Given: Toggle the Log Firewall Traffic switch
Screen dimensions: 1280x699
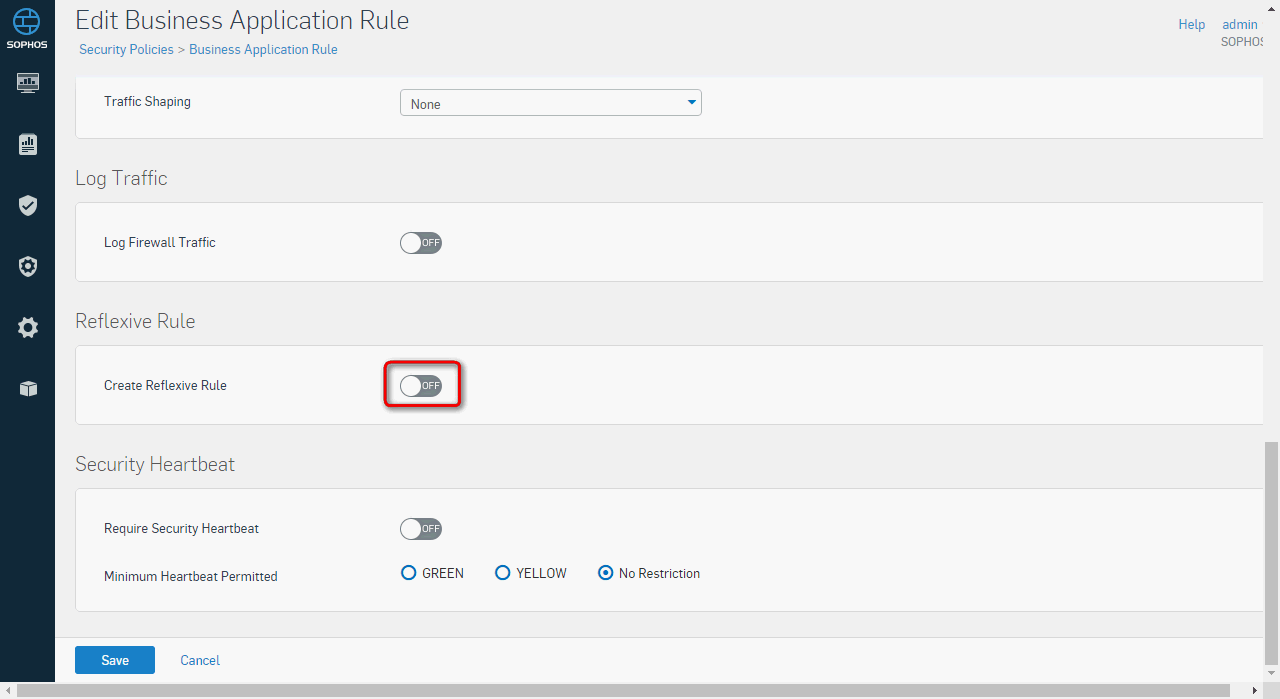Looking at the screenshot, I should coord(421,243).
